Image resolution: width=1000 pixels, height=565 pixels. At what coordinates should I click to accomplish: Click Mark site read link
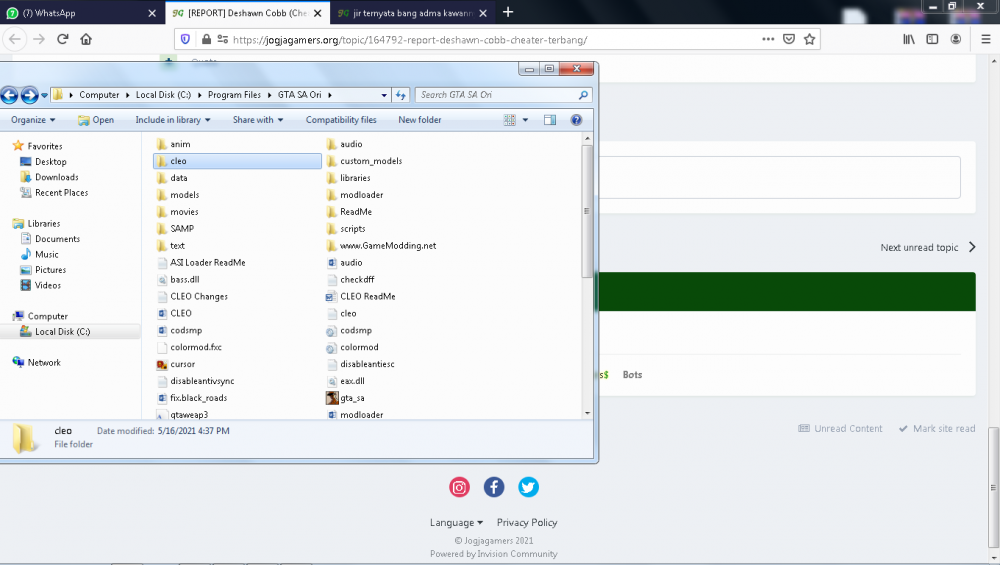coord(937,429)
